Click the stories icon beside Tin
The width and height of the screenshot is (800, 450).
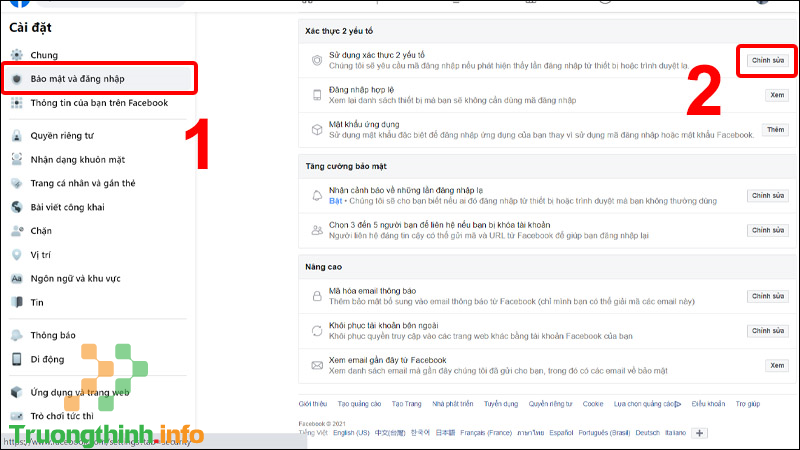point(17,302)
